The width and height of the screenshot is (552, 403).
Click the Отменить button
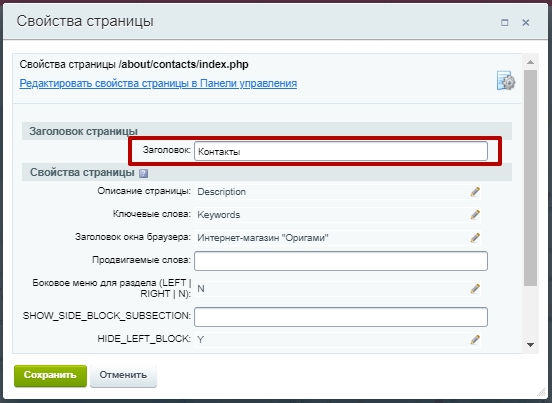click(123, 376)
